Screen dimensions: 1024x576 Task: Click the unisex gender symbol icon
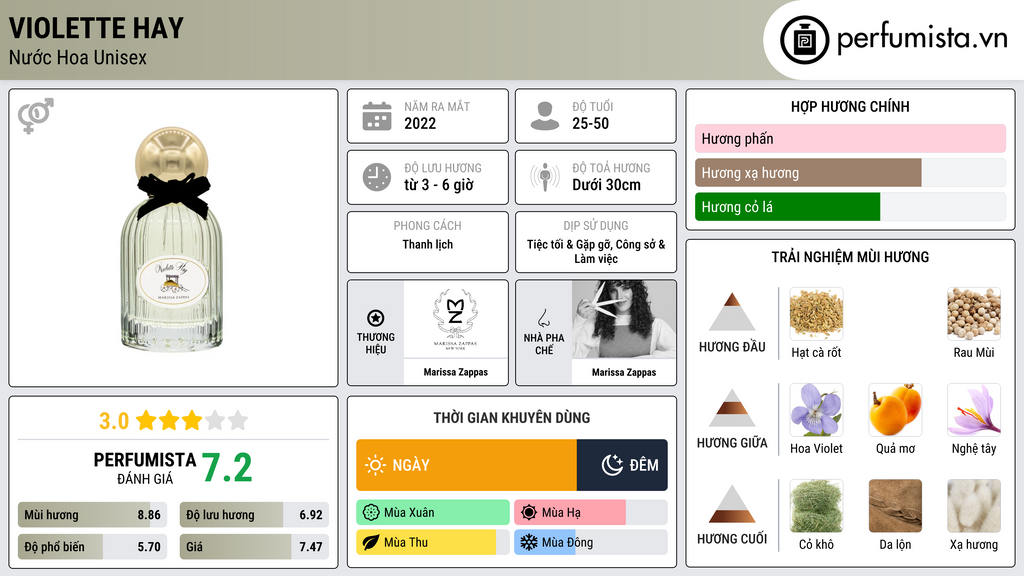tap(36, 116)
